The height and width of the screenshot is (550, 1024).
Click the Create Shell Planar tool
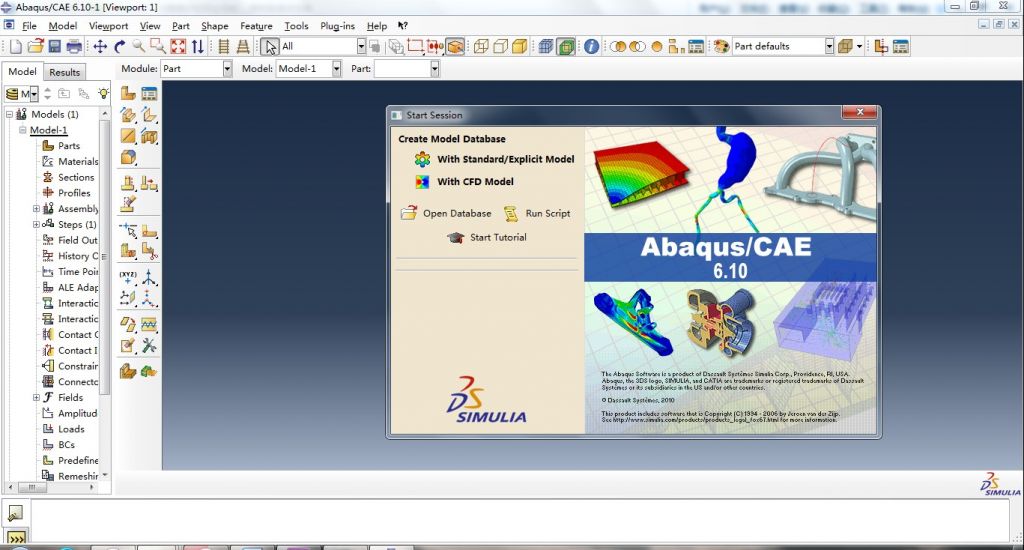[149, 115]
